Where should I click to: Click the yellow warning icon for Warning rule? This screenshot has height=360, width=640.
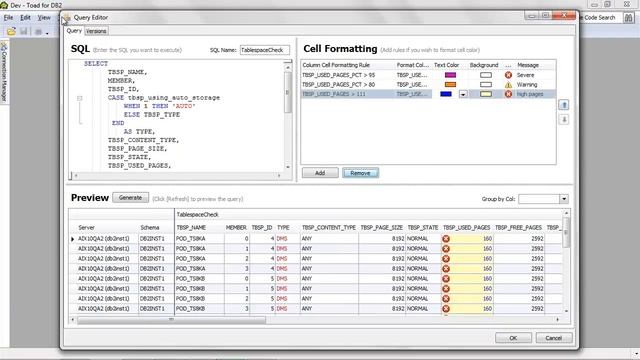coord(508,84)
